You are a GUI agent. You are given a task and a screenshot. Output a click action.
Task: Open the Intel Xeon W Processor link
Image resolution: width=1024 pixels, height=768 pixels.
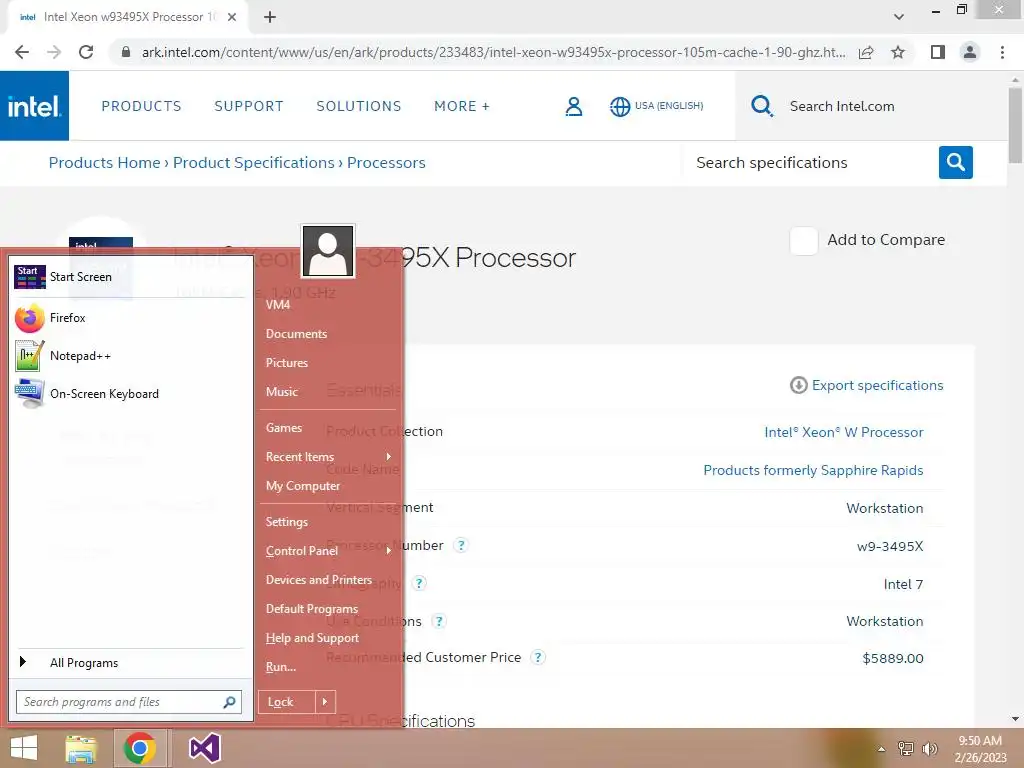(844, 432)
